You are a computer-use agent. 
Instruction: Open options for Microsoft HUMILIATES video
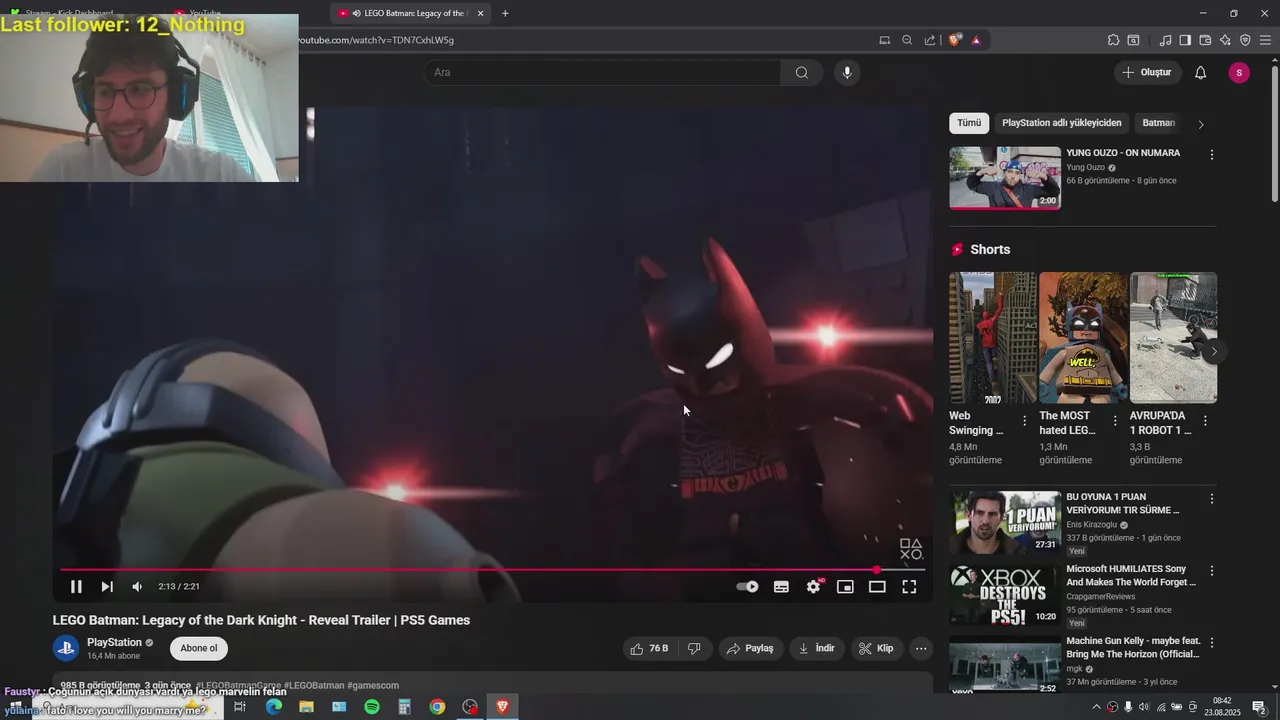tap(1212, 571)
